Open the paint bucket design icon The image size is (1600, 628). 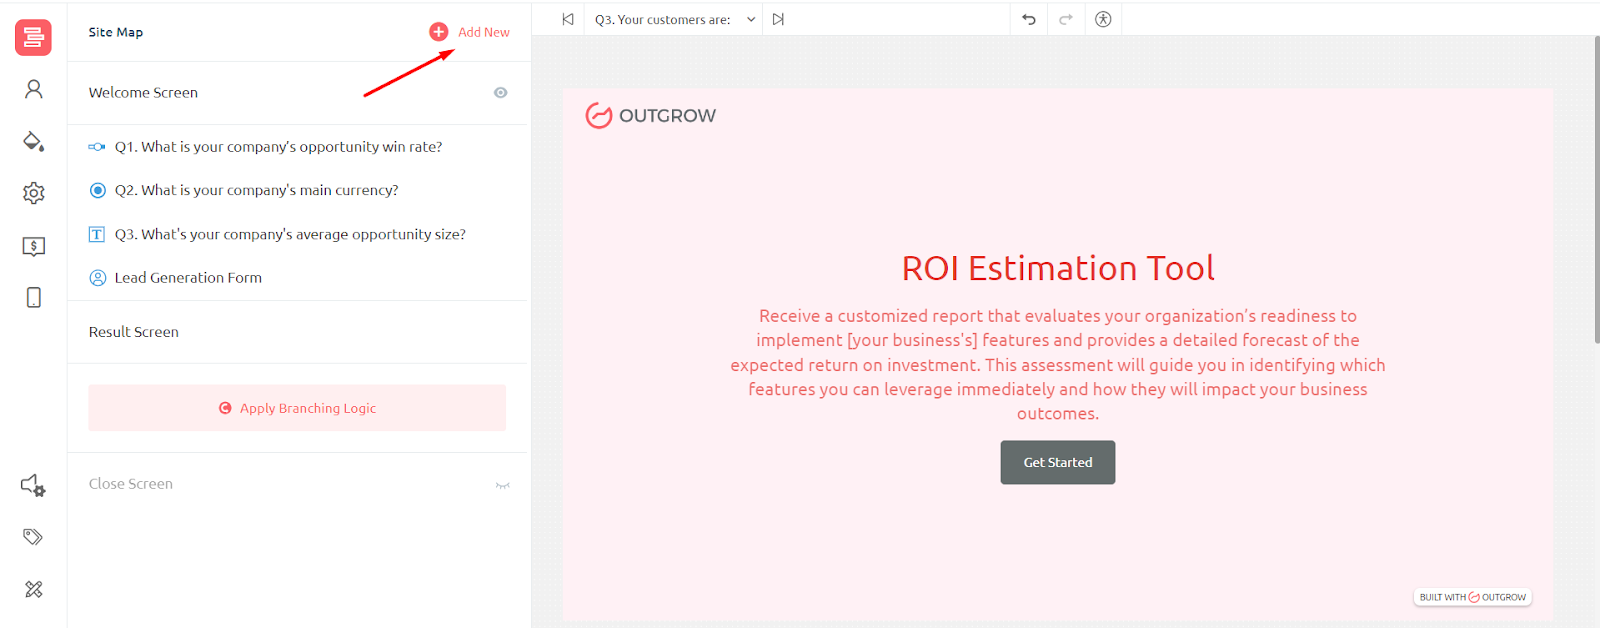(x=33, y=141)
